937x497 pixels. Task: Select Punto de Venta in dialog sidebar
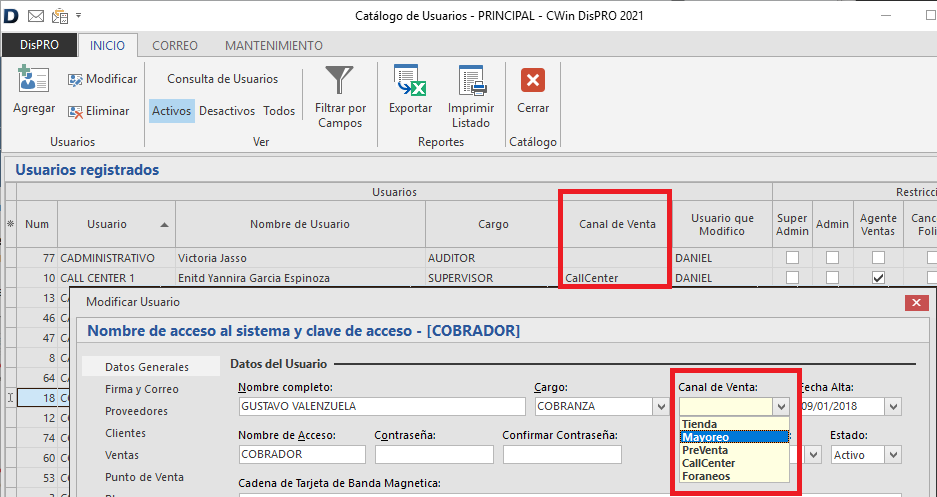145,477
